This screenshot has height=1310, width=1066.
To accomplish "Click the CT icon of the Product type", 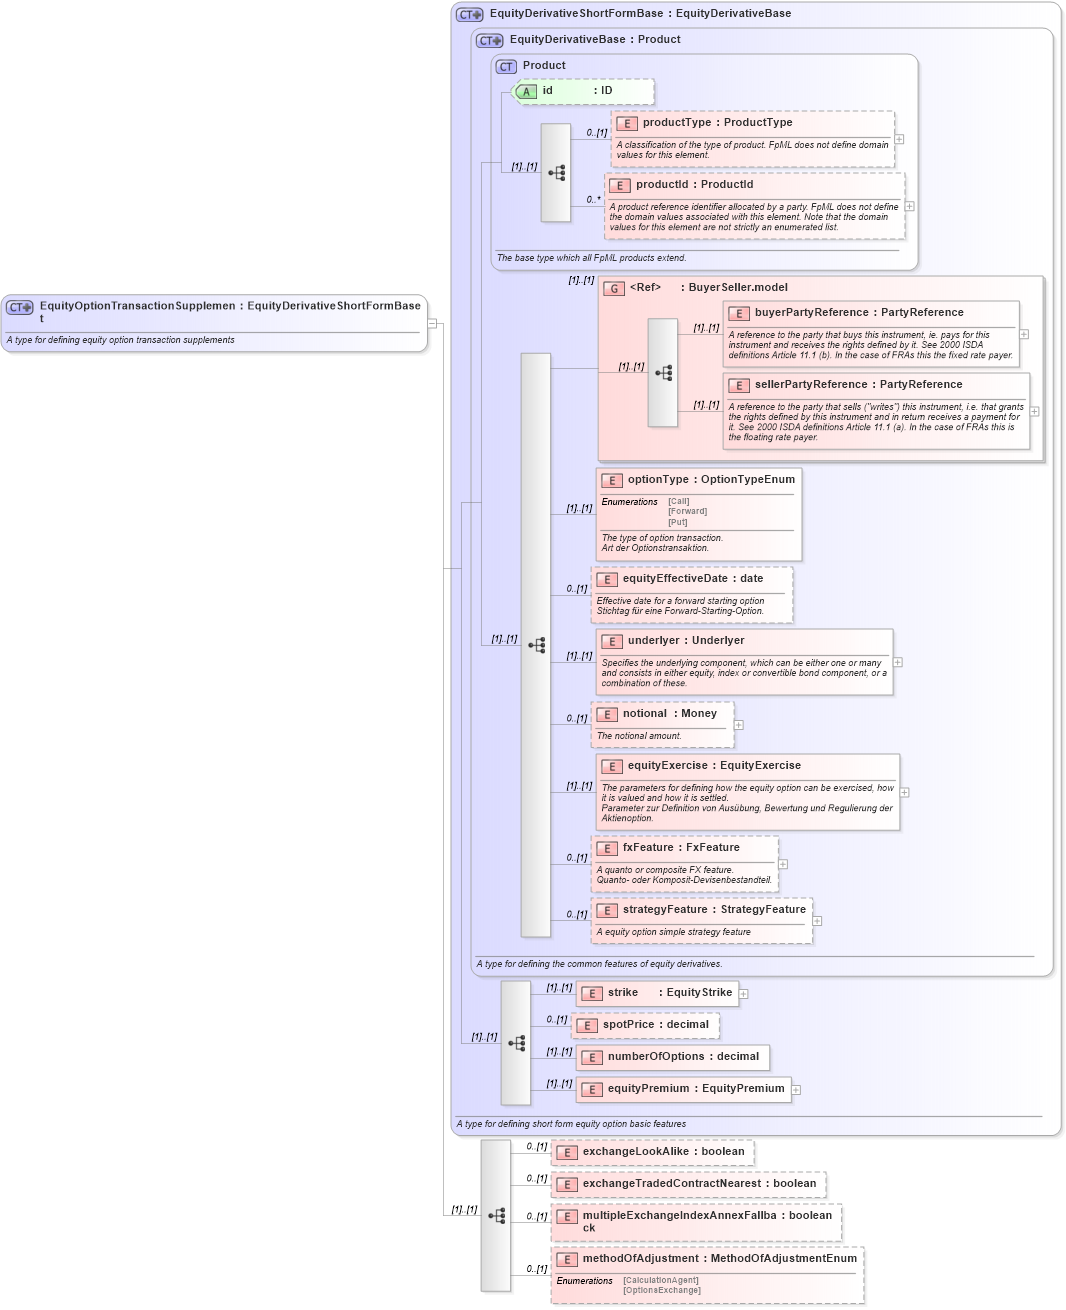I will tap(506, 67).
